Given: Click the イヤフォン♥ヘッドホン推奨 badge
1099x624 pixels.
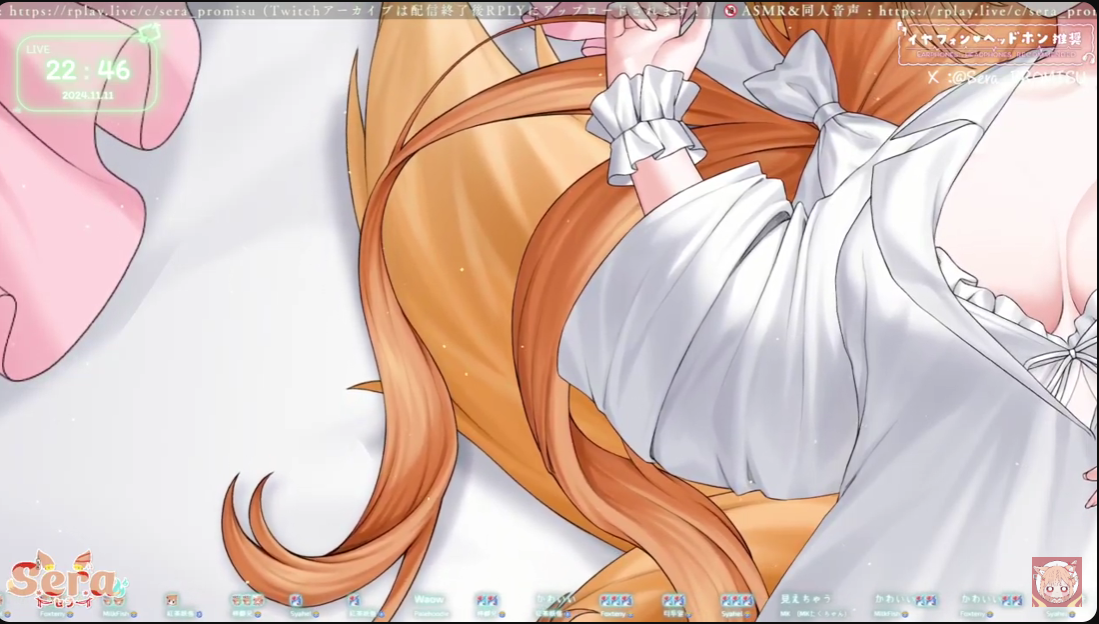Looking at the screenshot, I should coord(995,43).
